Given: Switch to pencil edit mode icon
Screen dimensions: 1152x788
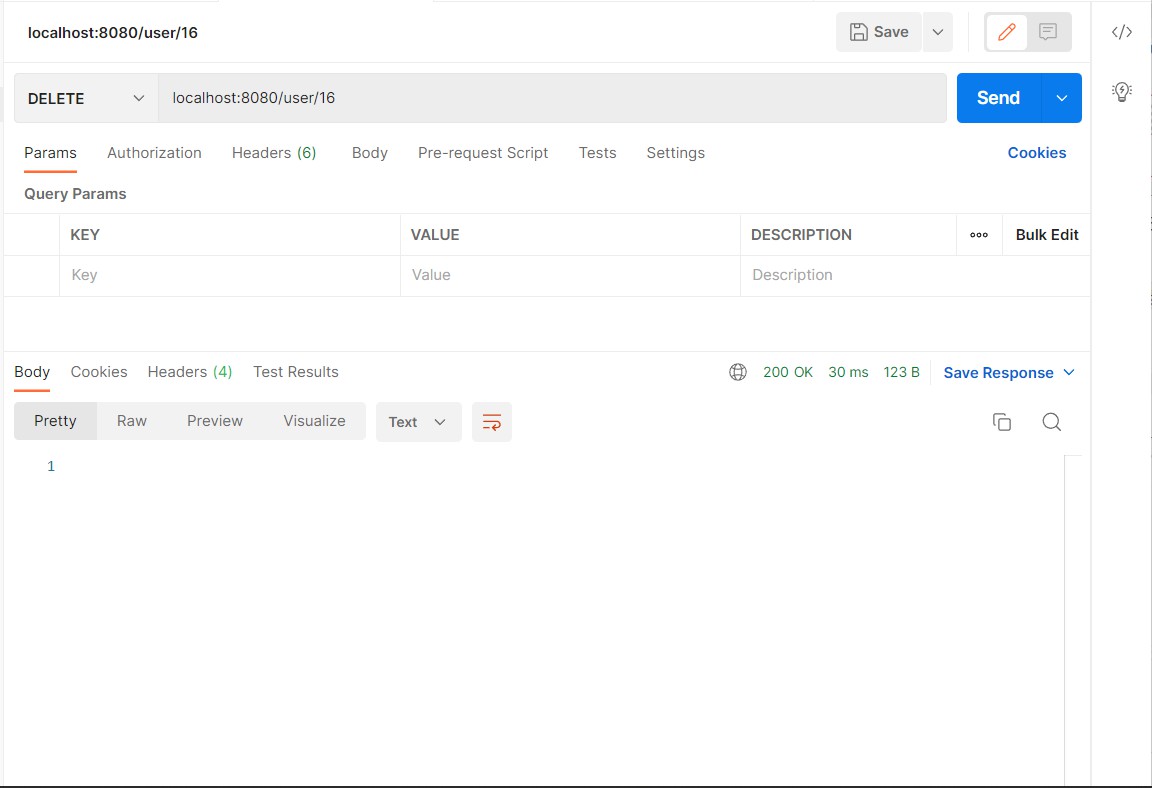Looking at the screenshot, I should (x=1006, y=32).
